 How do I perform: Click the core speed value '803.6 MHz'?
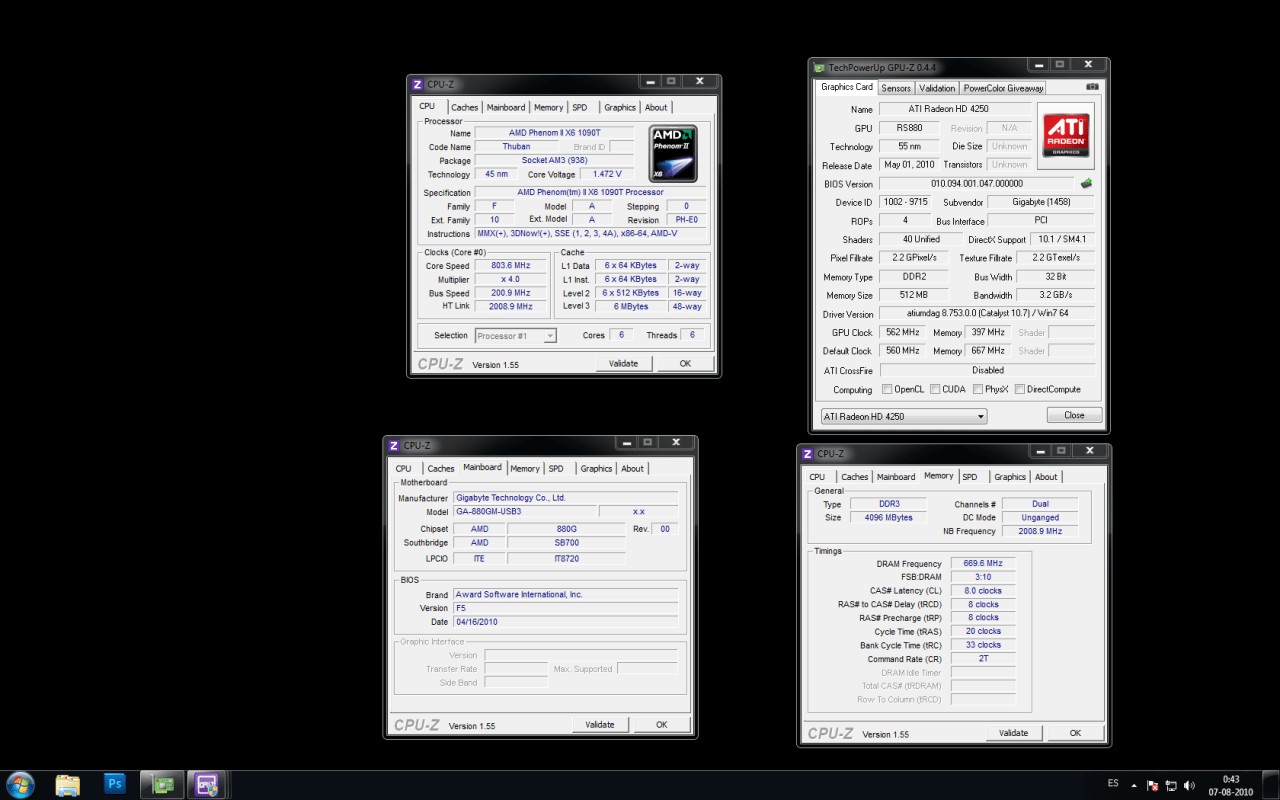[510, 266]
